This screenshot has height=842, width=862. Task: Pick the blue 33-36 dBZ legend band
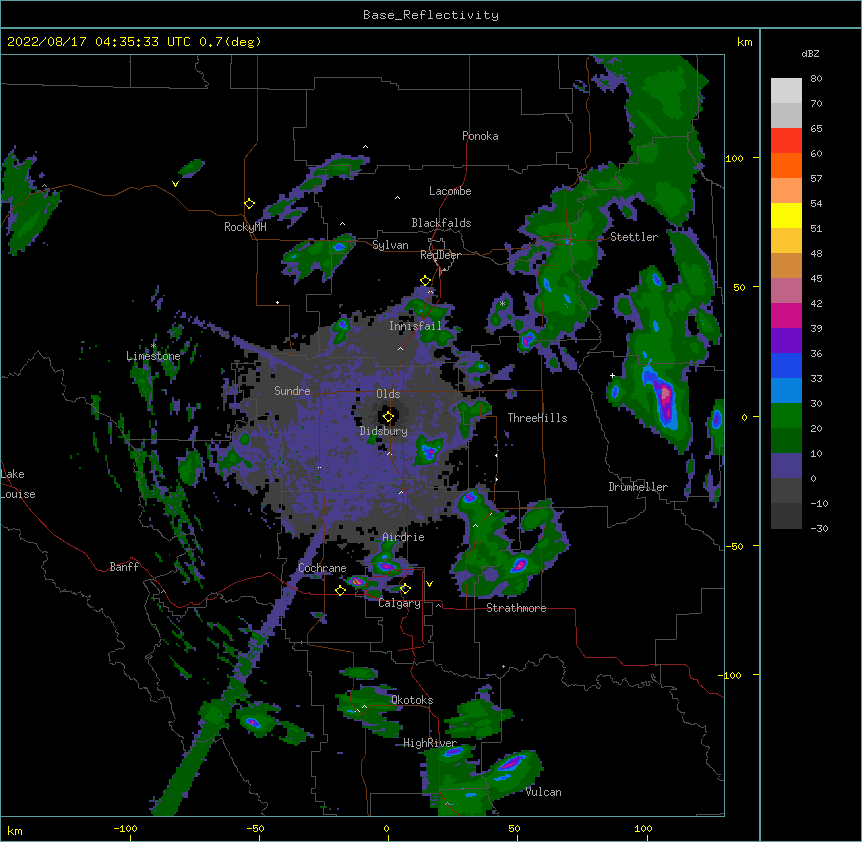(786, 365)
